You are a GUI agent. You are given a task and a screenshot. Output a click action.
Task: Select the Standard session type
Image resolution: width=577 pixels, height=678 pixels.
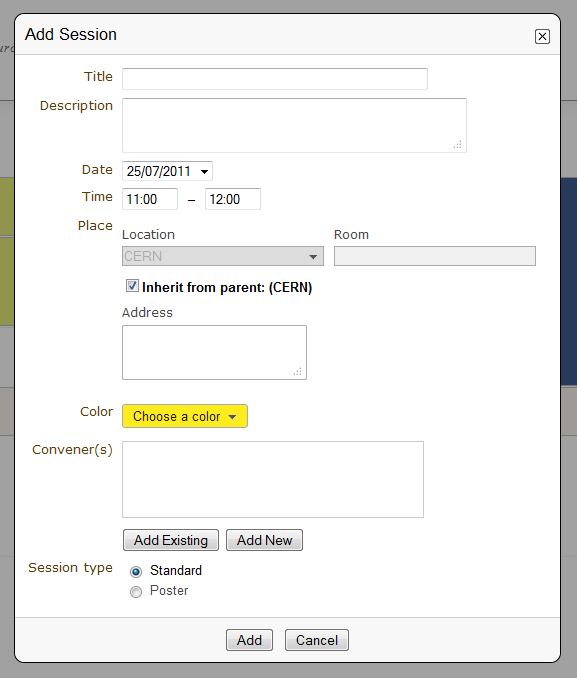click(136, 572)
